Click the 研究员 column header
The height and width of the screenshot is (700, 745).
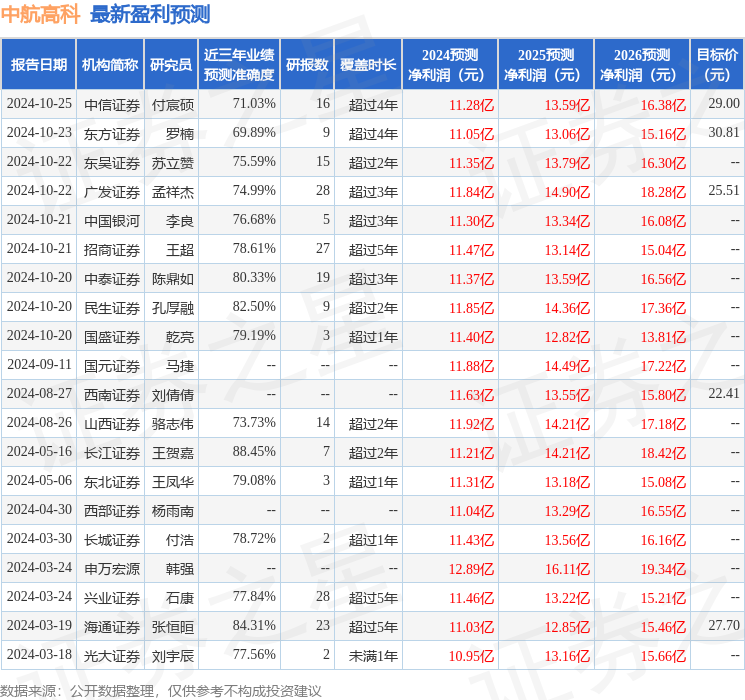tap(171, 65)
